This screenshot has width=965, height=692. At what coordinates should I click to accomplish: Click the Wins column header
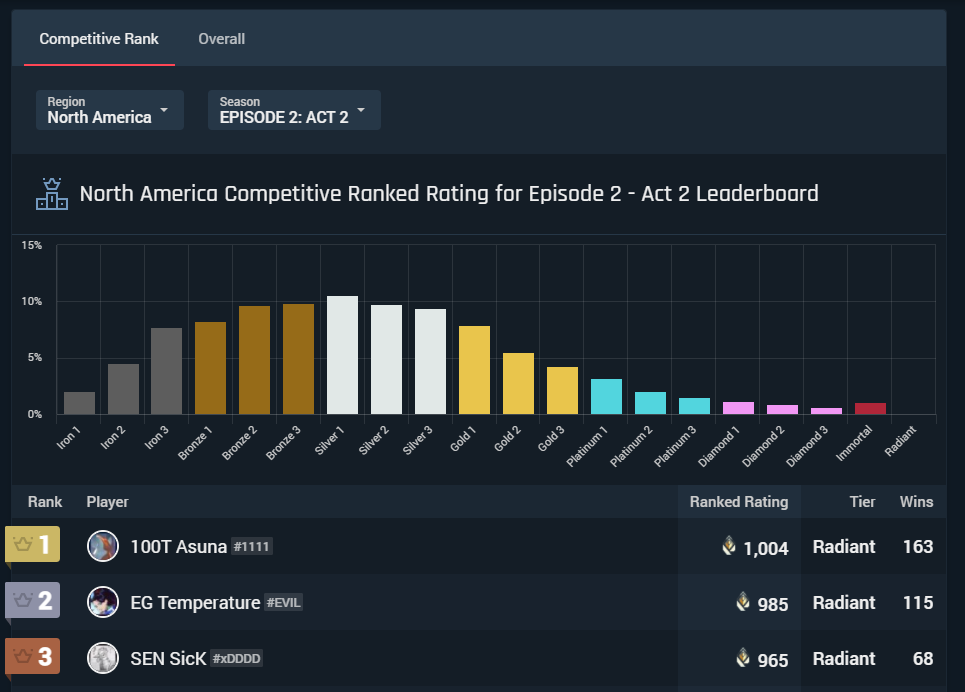[x=916, y=502]
